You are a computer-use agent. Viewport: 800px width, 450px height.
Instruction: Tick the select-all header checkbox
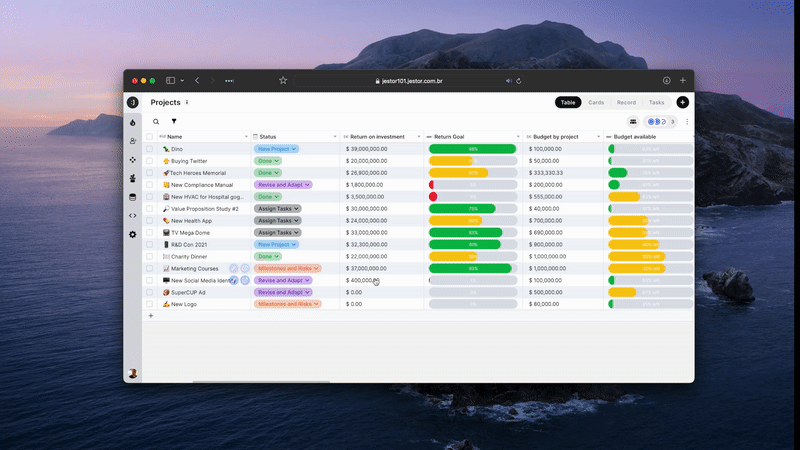tap(149, 137)
